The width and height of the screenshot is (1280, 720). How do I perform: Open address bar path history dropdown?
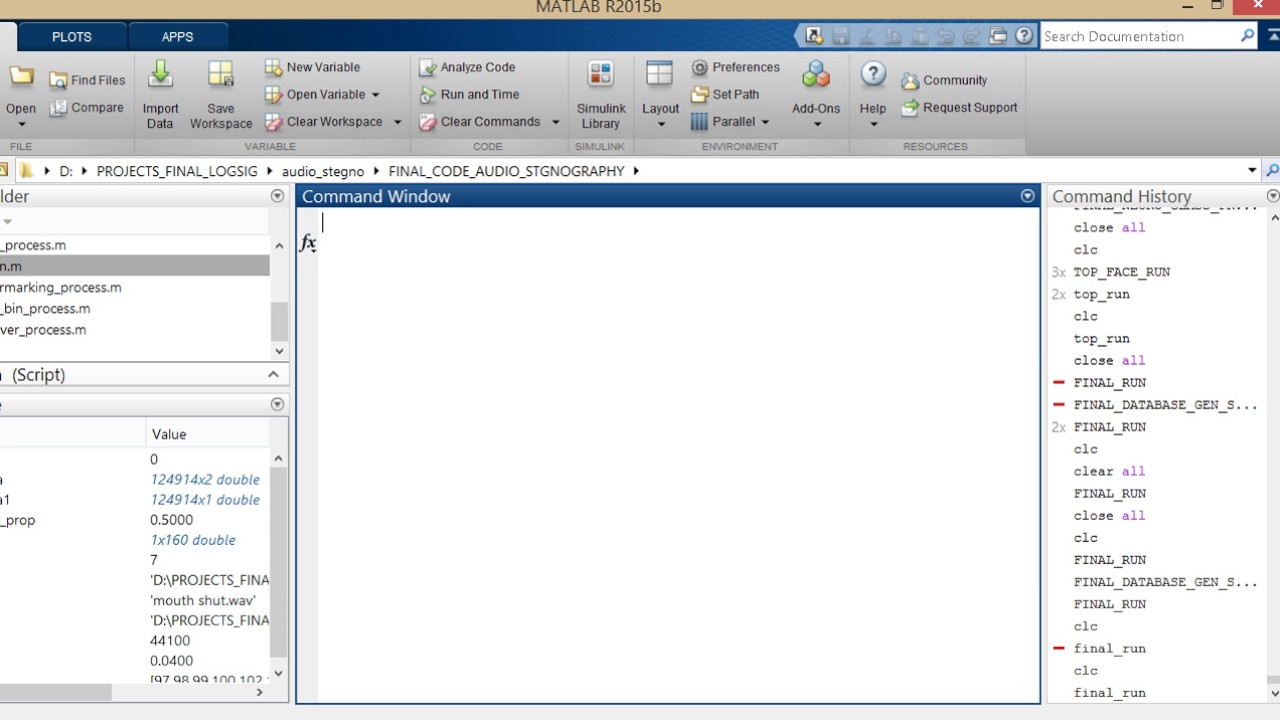pyautogui.click(x=1252, y=171)
